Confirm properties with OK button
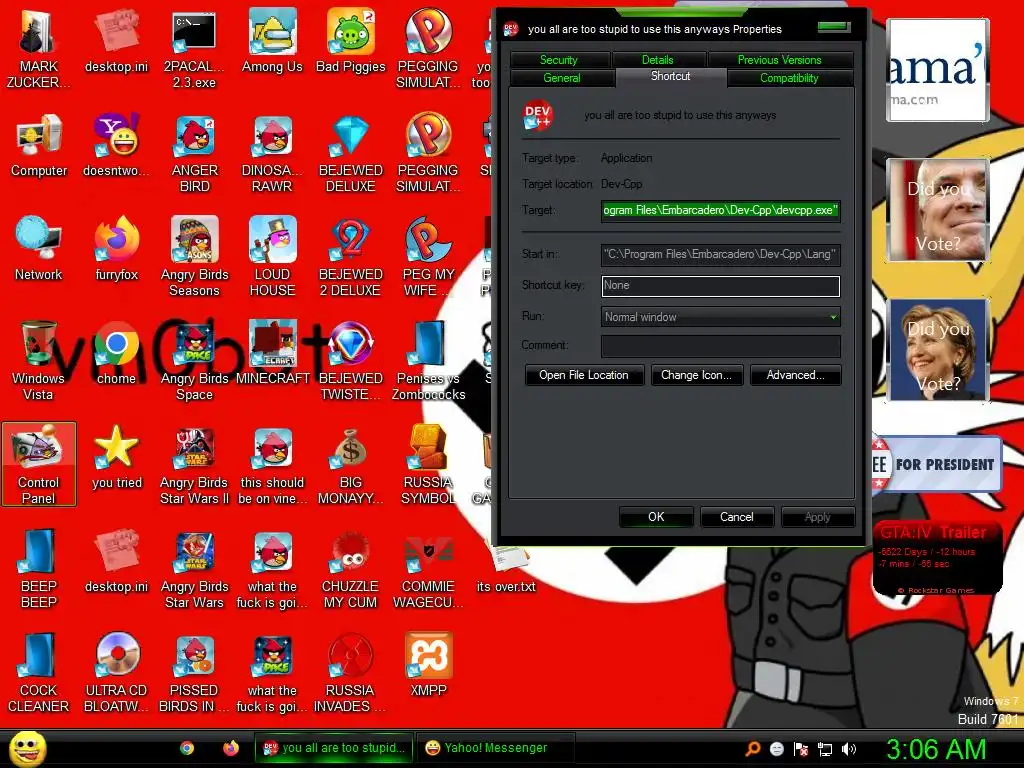This screenshot has height=768, width=1024. click(656, 517)
